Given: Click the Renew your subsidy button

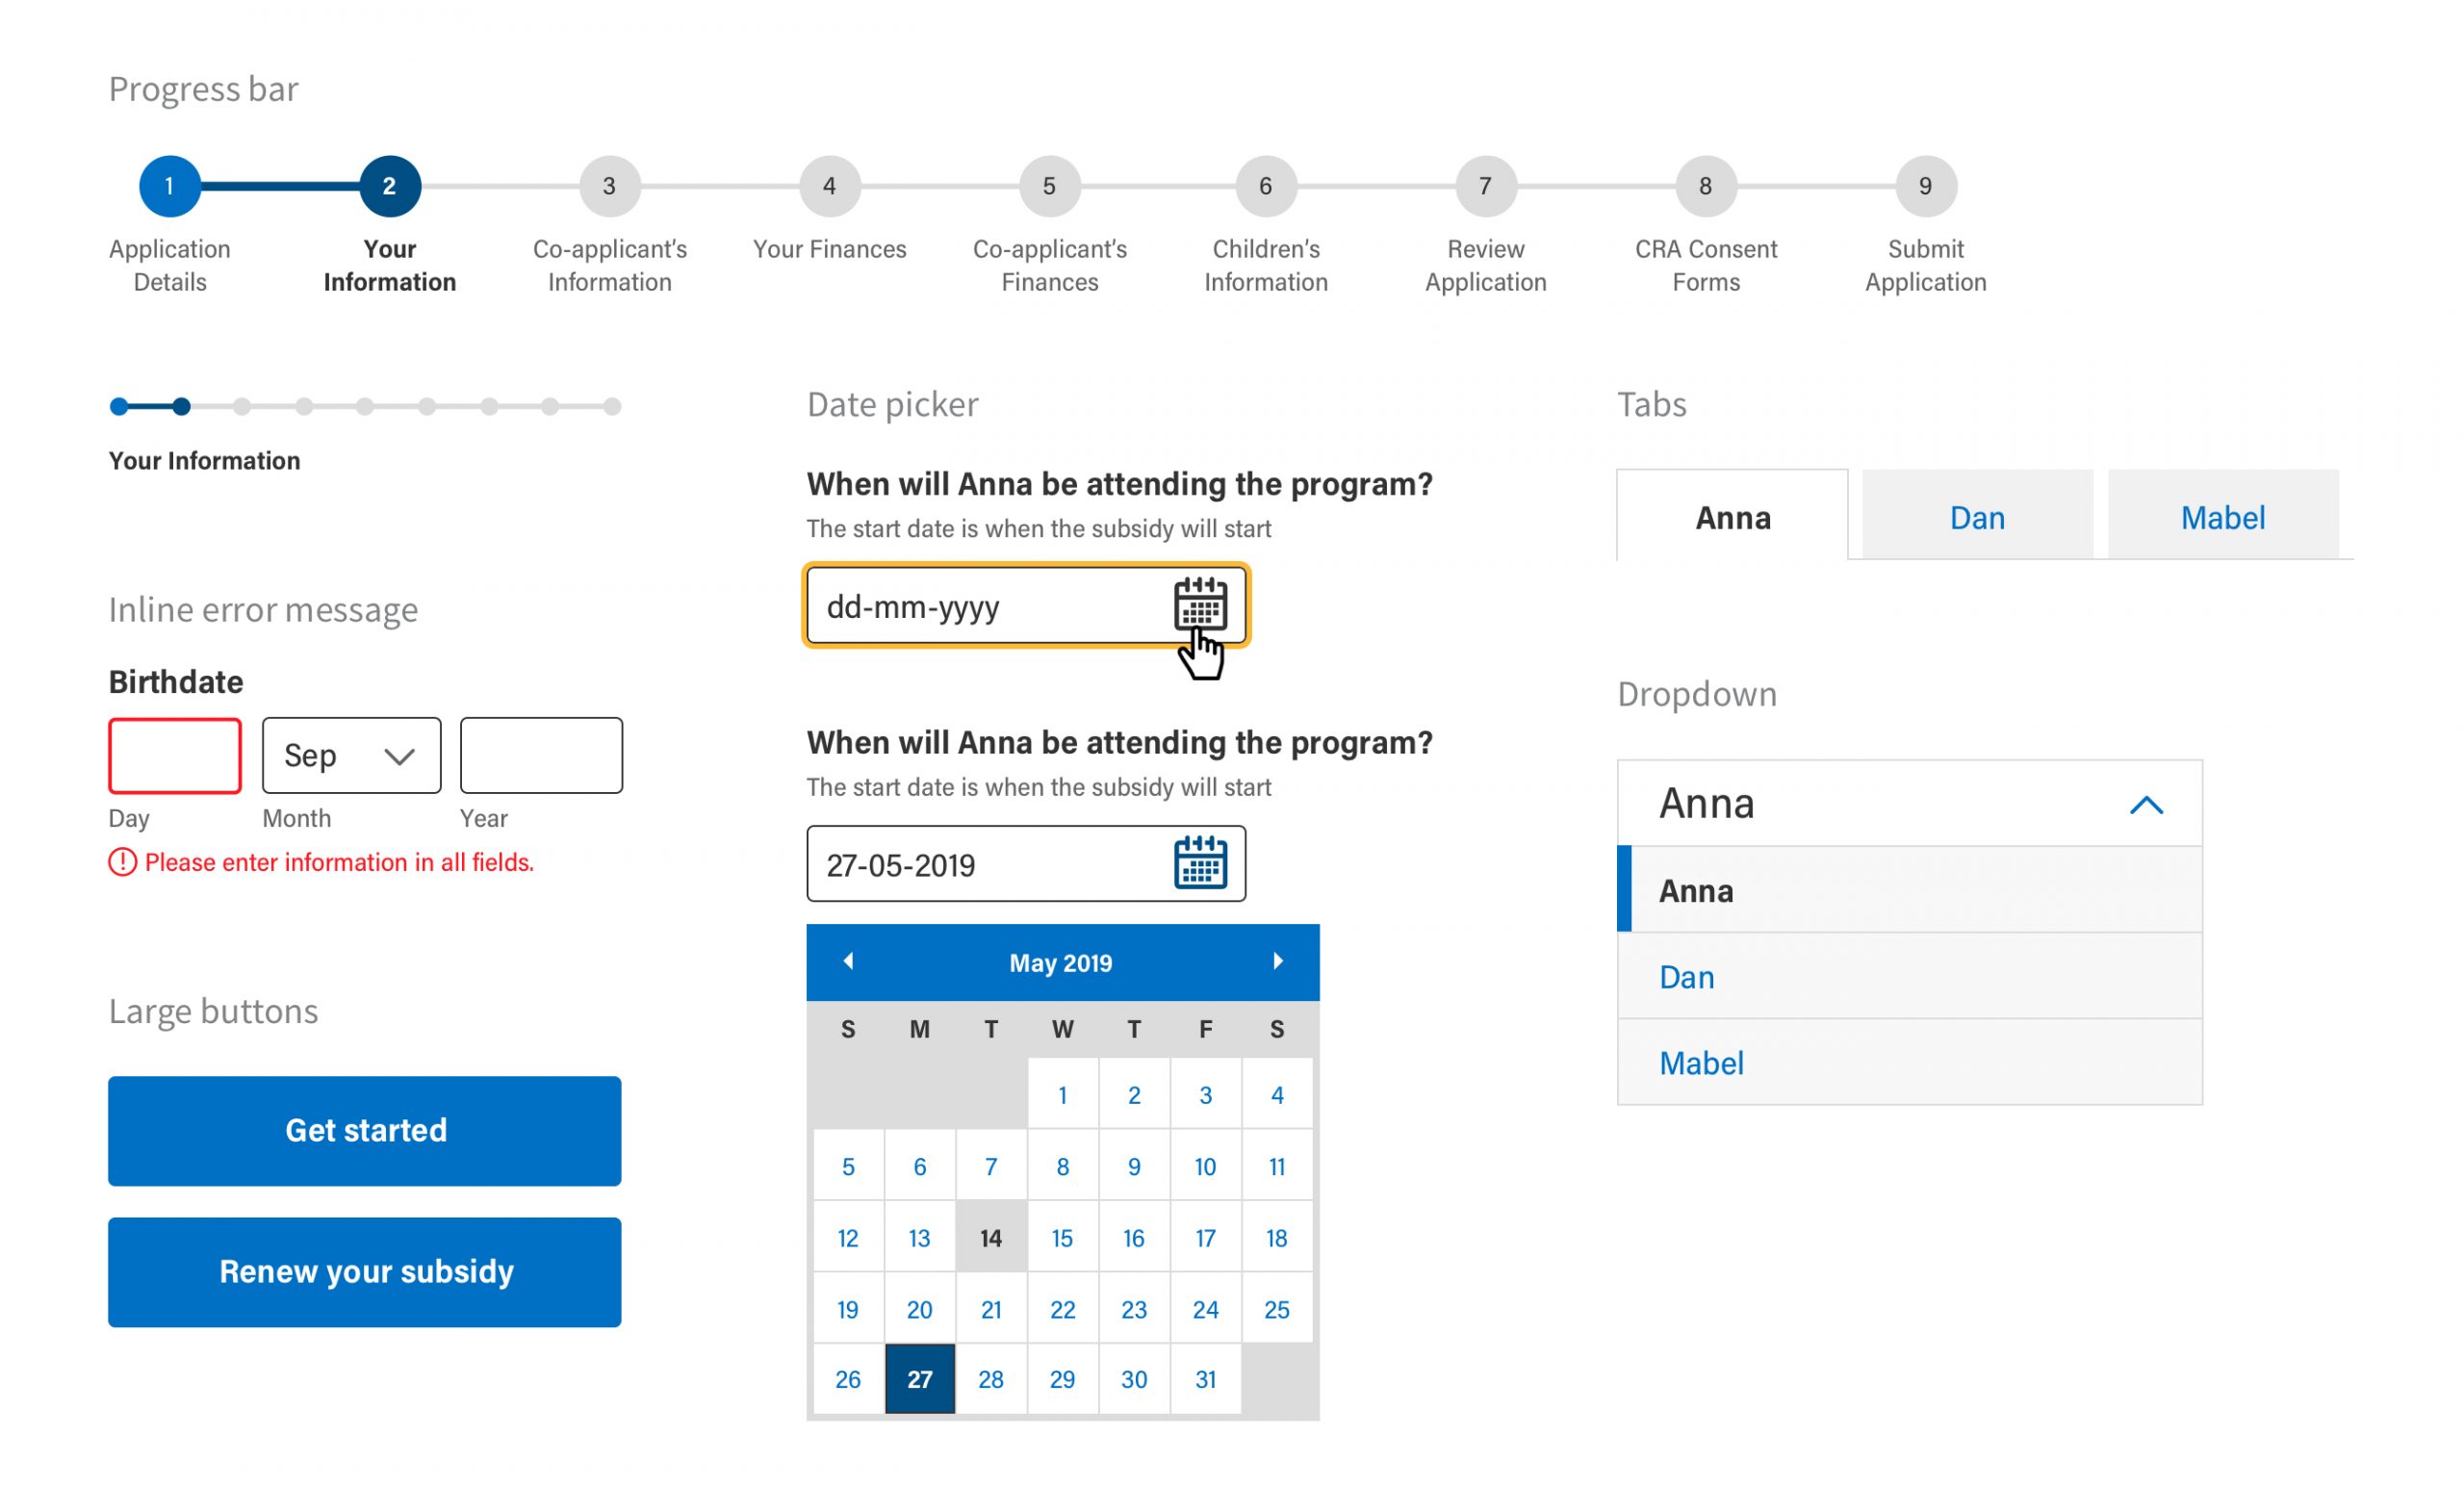Looking at the screenshot, I should click(x=365, y=1271).
